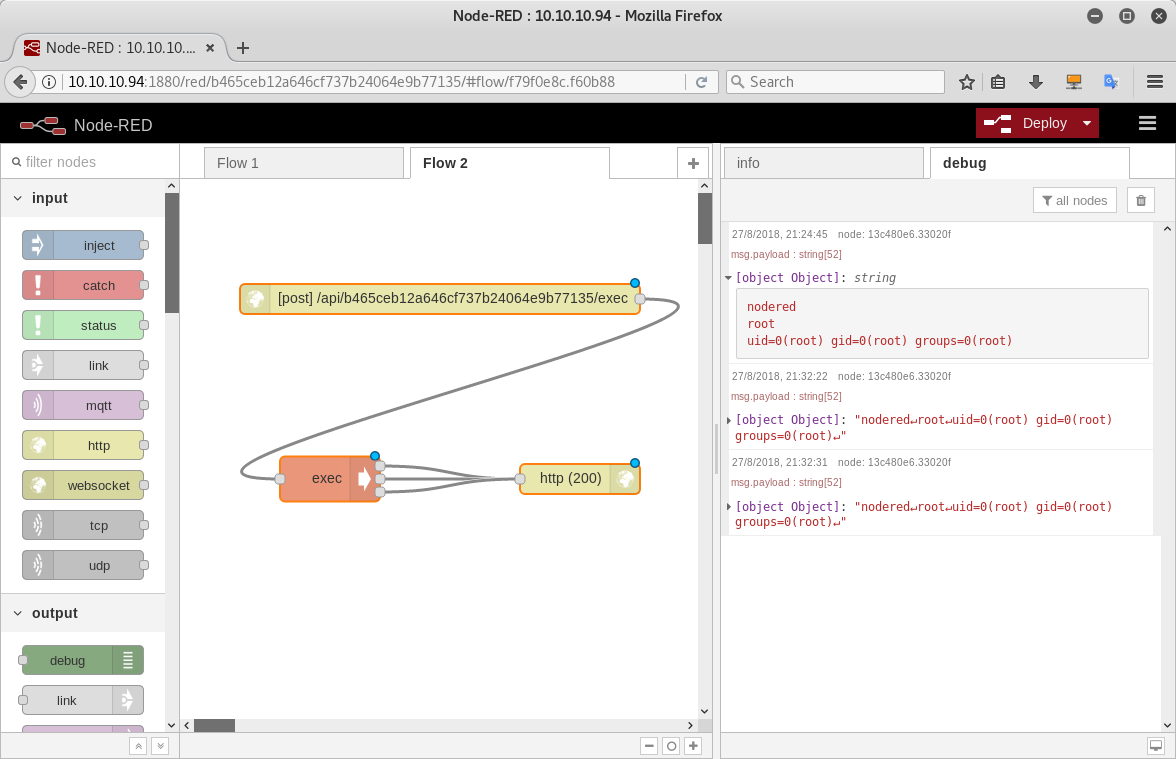Select the udp input node
Screen dimensions: 1176x759
(x=83, y=566)
